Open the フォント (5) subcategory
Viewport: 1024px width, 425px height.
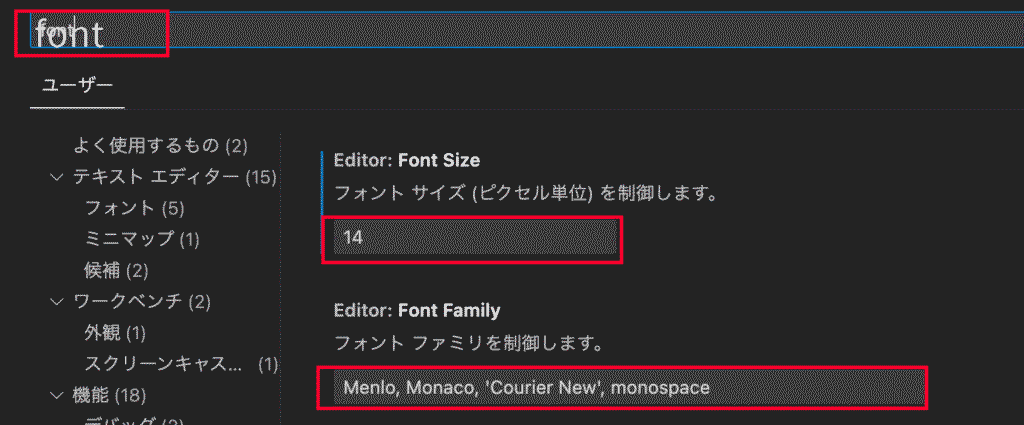click(135, 208)
